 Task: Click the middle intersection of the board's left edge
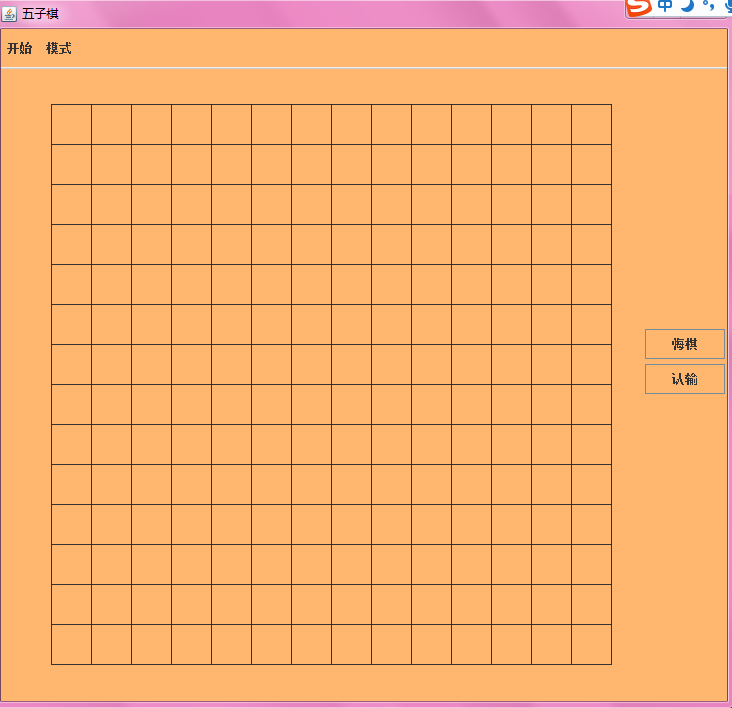click(x=51, y=384)
